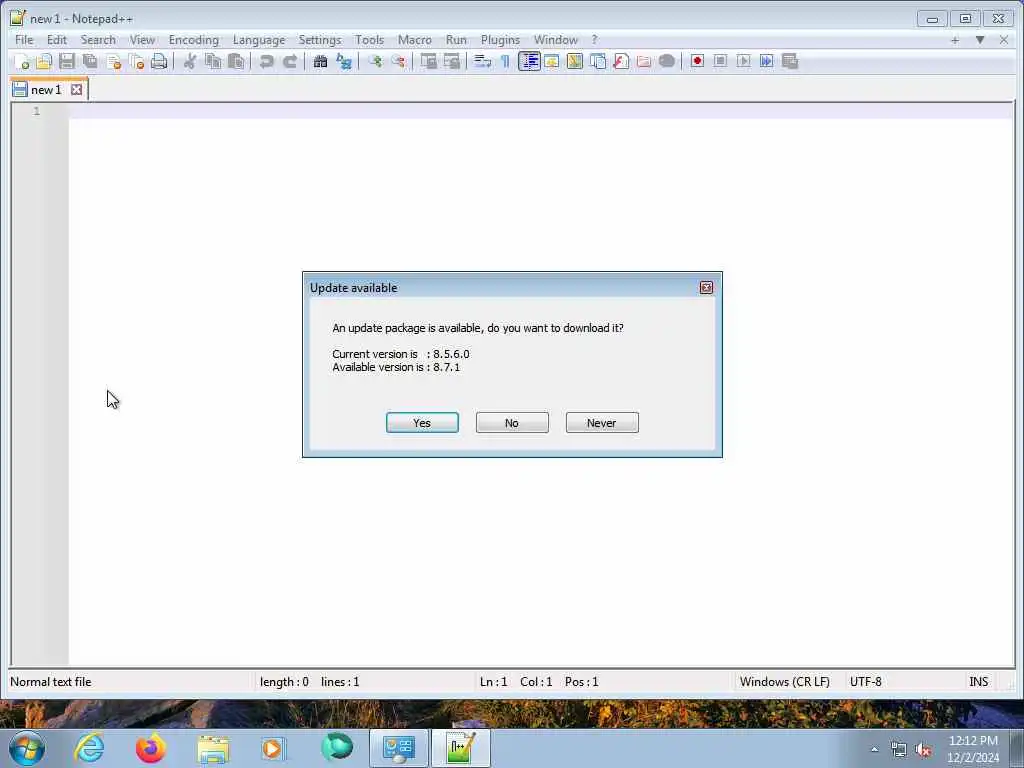Viewport: 1024px width, 768px height.
Task: Click the Macro Playback icon
Action: (744, 61)
